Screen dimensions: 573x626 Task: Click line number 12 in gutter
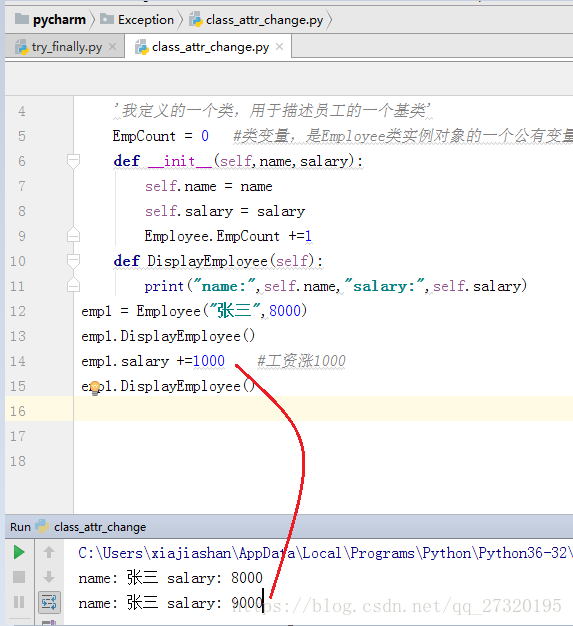18,311
